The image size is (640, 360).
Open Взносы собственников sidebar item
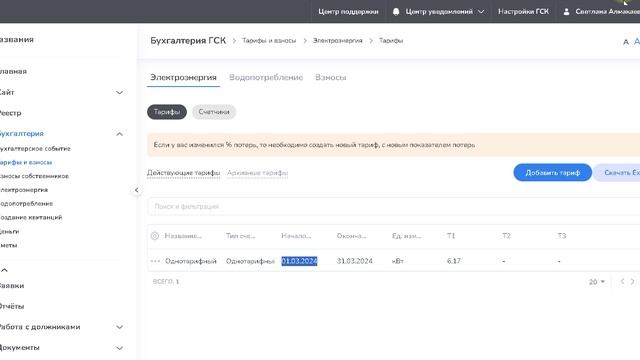pyautogui.click(x=34, y=176)
